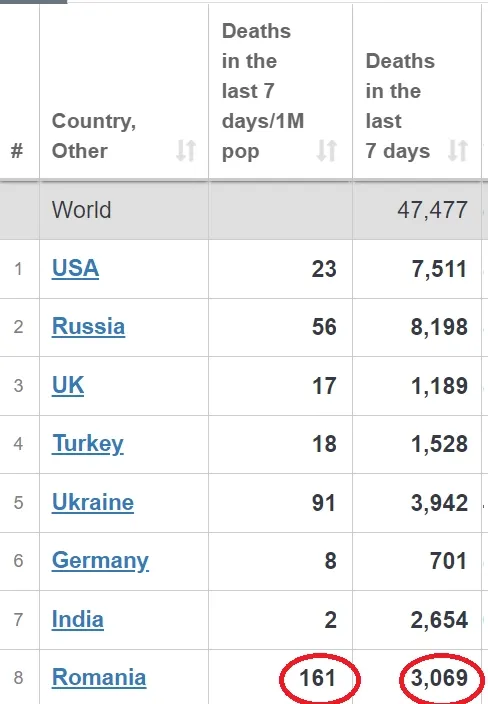
Task: Click Romania's circled 3,069 deaths value
Action: click(440, 678)
